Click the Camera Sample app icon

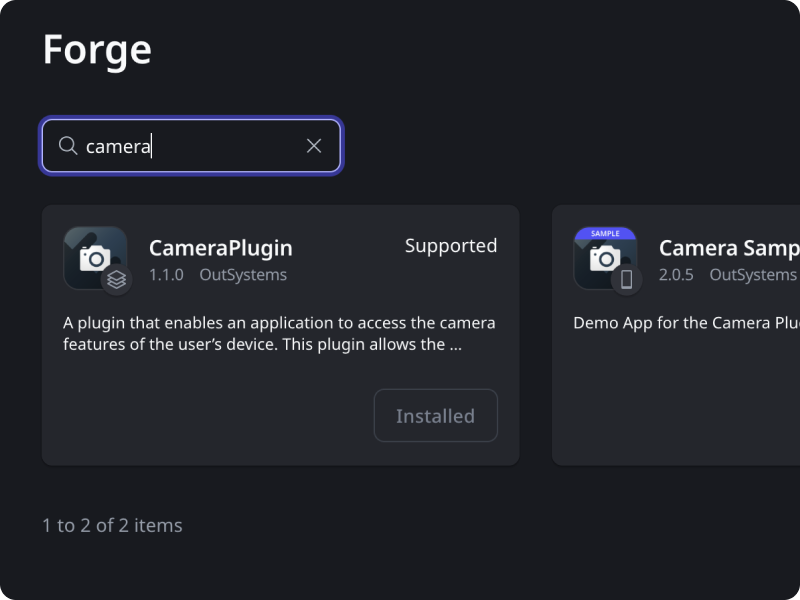604,260
